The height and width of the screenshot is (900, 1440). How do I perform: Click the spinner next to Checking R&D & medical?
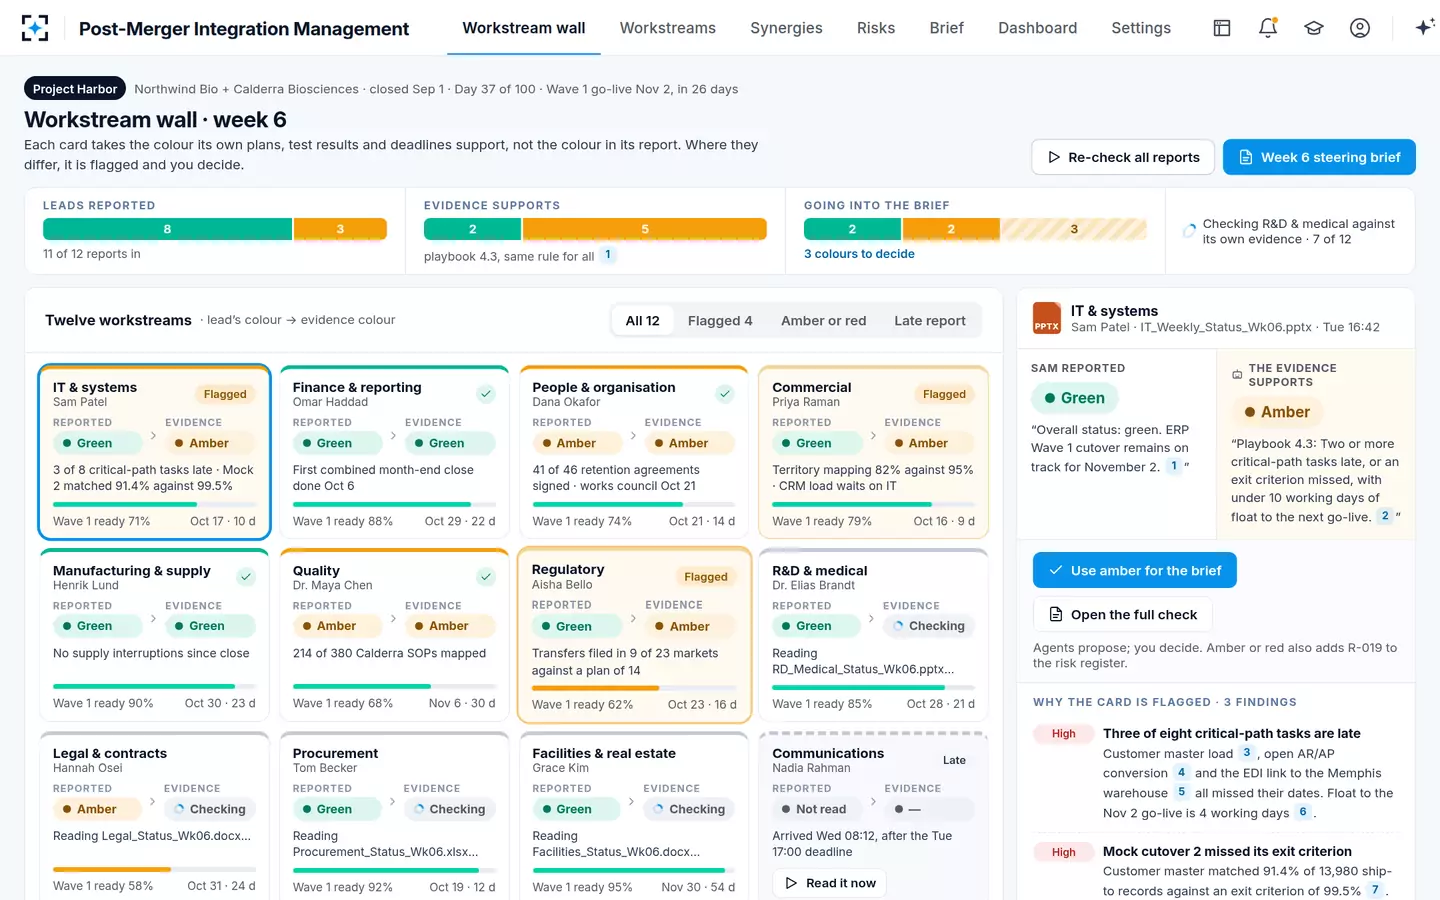coord(1189,231)
